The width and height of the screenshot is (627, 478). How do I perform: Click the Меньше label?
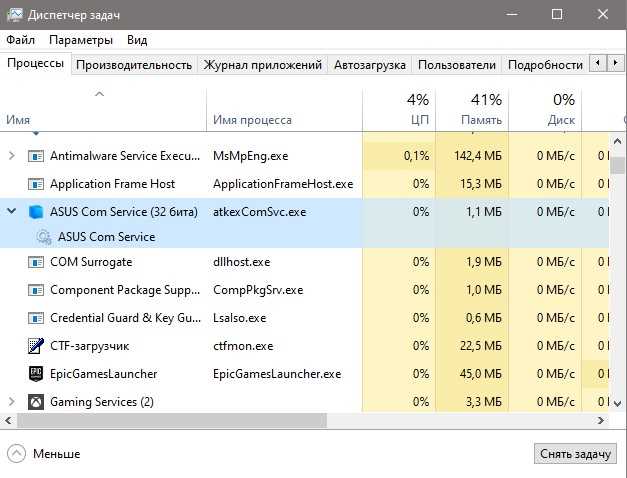[x=56, y=454]
